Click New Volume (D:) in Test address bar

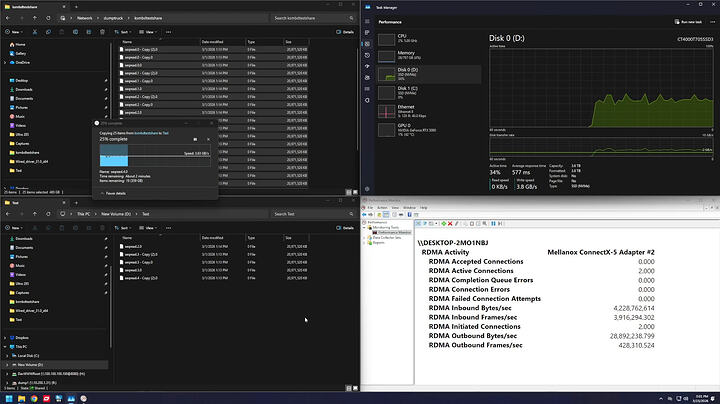(x=116, y=214)
